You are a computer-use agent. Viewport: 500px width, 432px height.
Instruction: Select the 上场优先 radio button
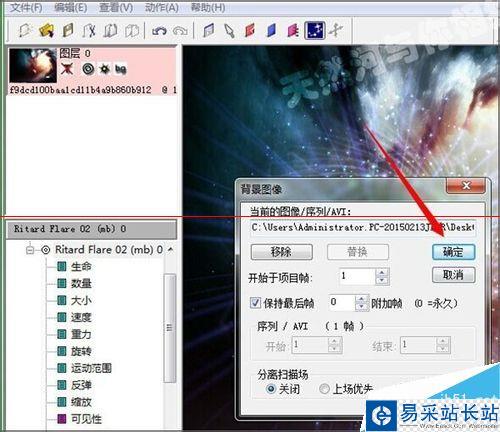coord(324,389)
